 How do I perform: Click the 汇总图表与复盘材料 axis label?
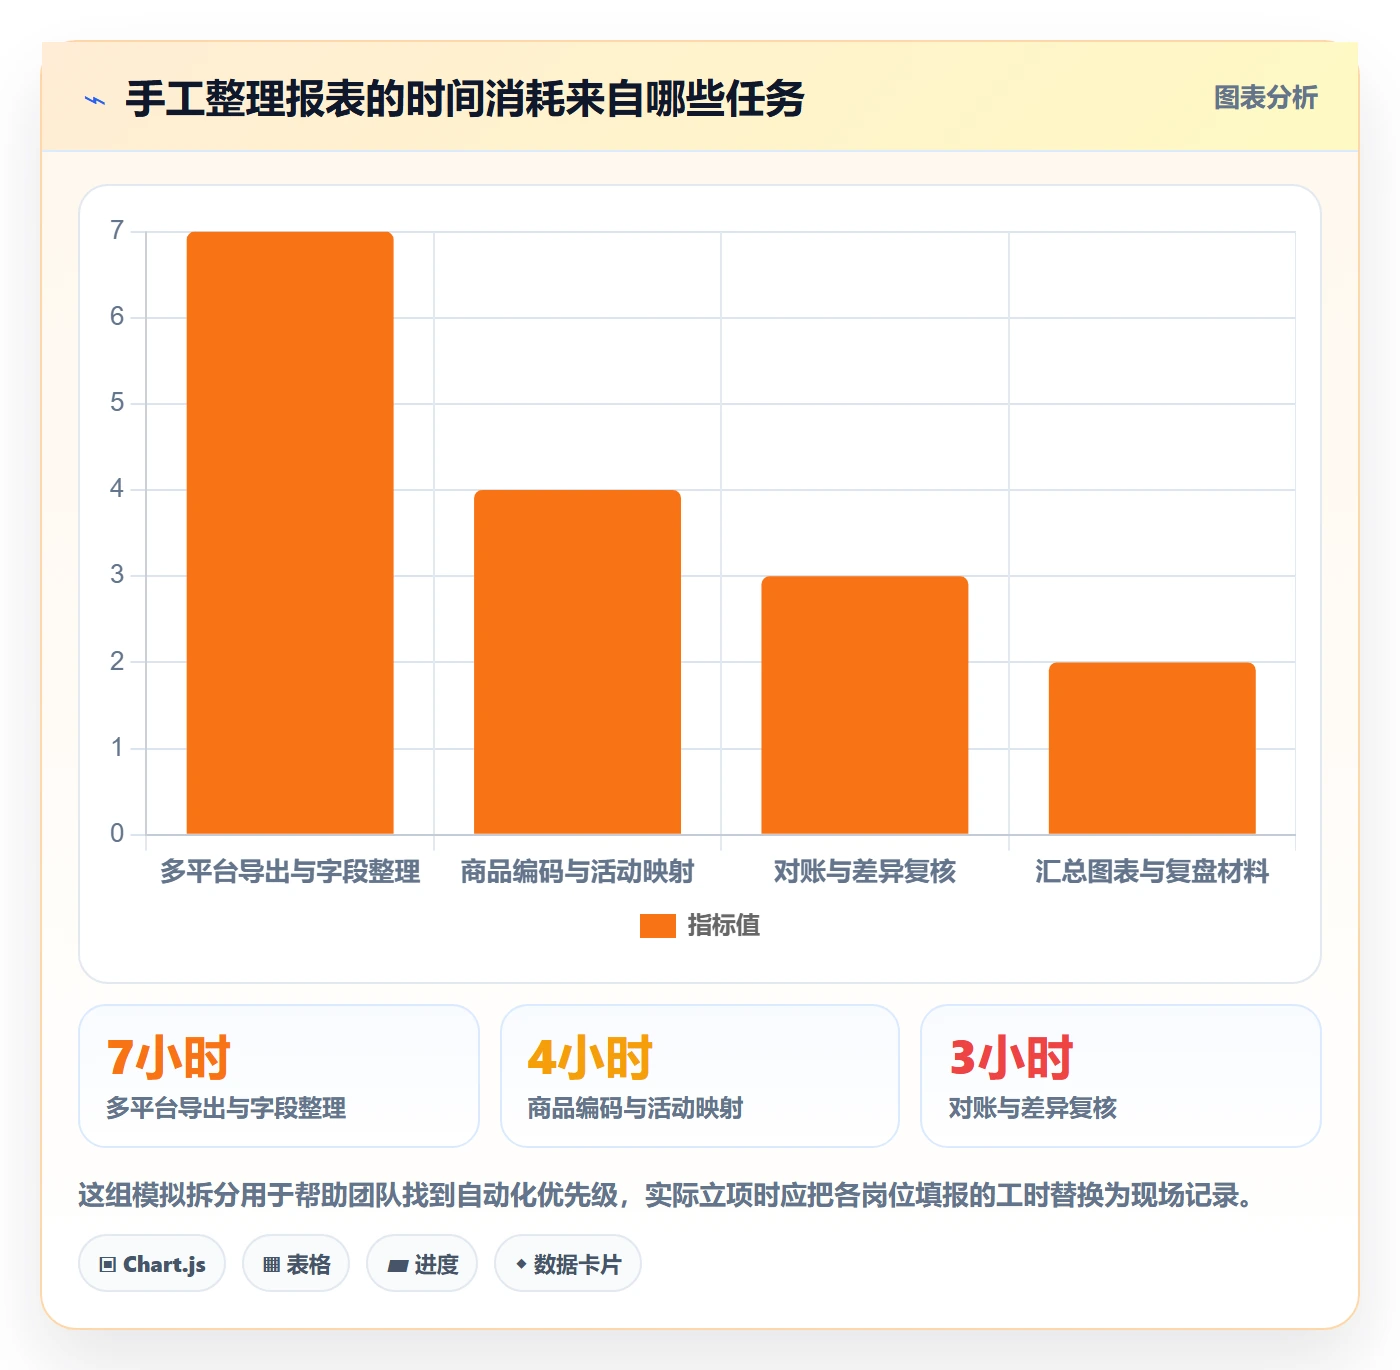1152,872
